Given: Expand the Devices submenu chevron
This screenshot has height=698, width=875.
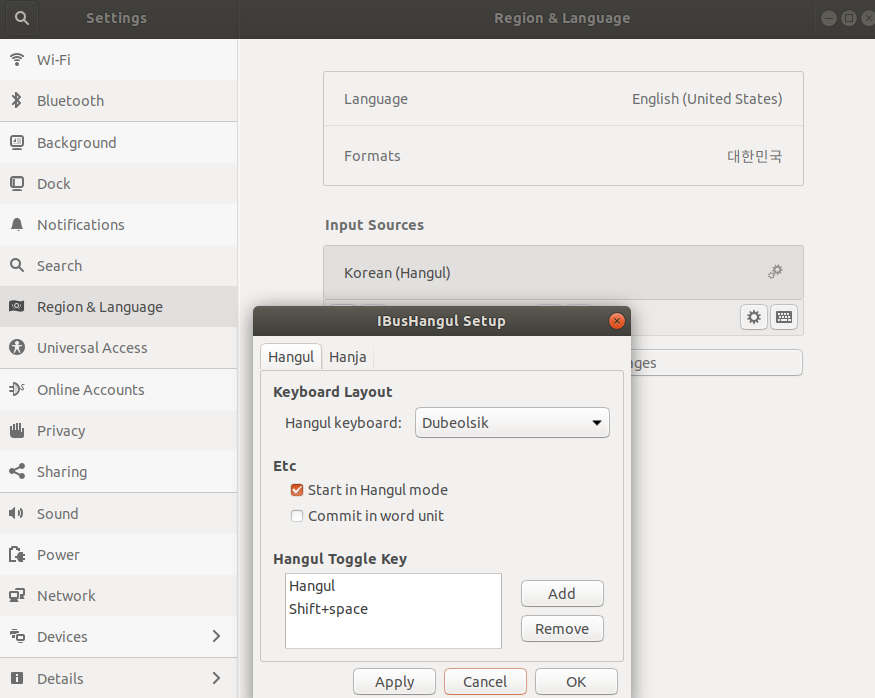Looking at the screenshot, I should 217,636.
